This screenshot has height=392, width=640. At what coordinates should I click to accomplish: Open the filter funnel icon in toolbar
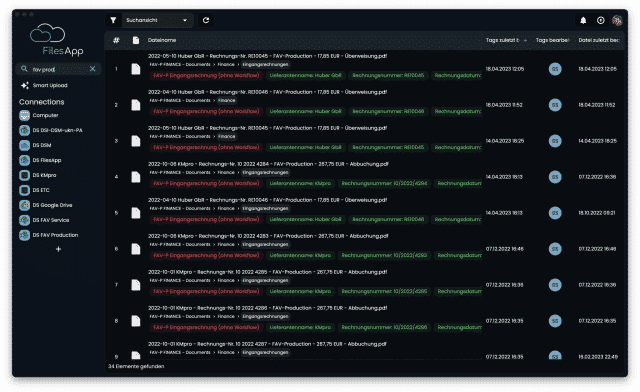[113, 20]
